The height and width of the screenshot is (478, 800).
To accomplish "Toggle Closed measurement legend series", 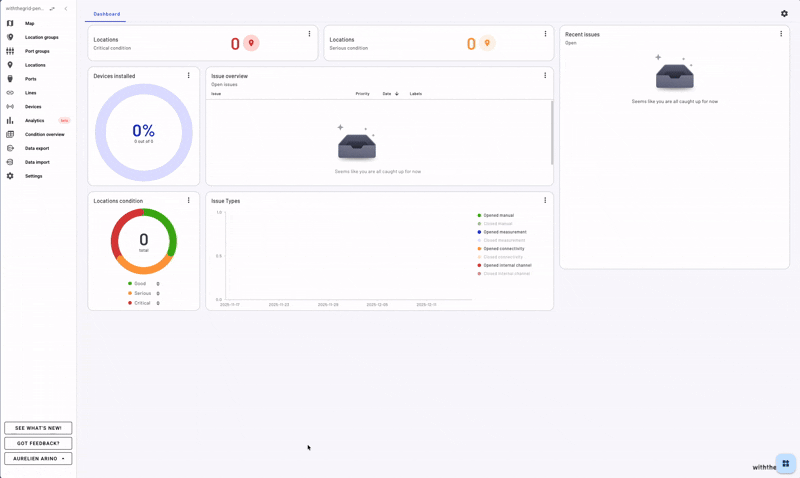I will point(503,240).
